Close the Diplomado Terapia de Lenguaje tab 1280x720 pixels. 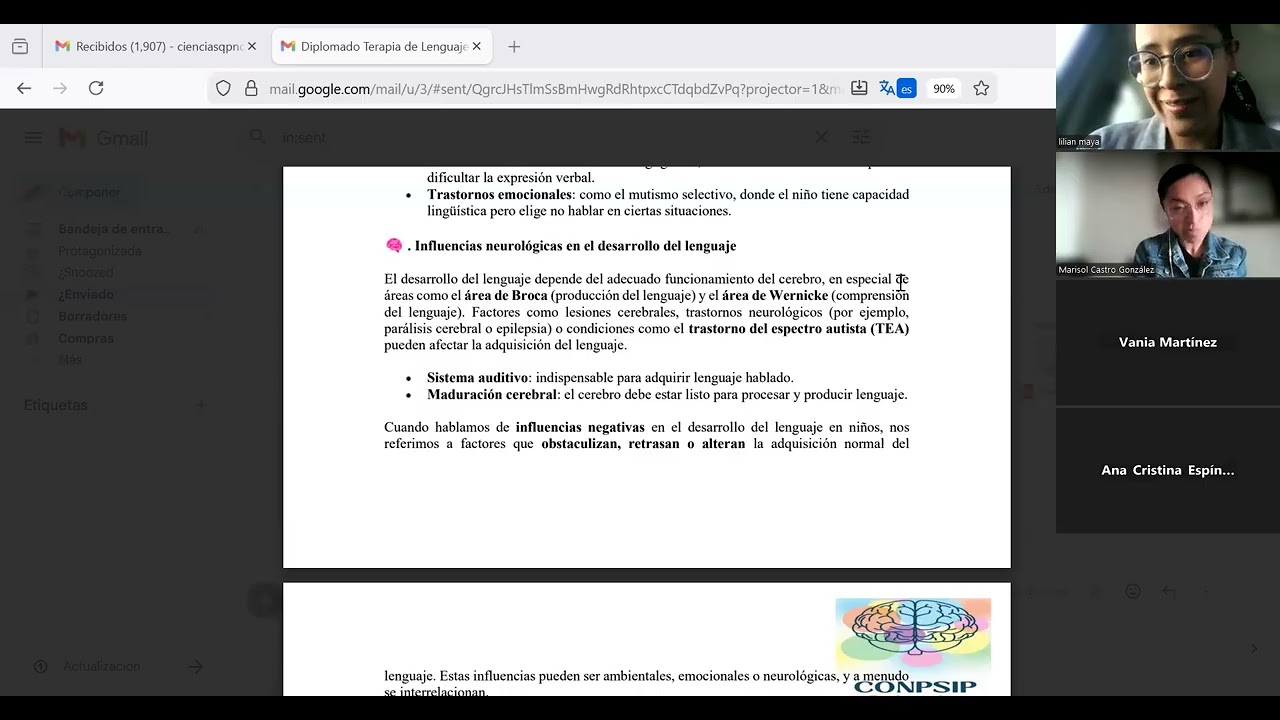(x=477, y=46)
